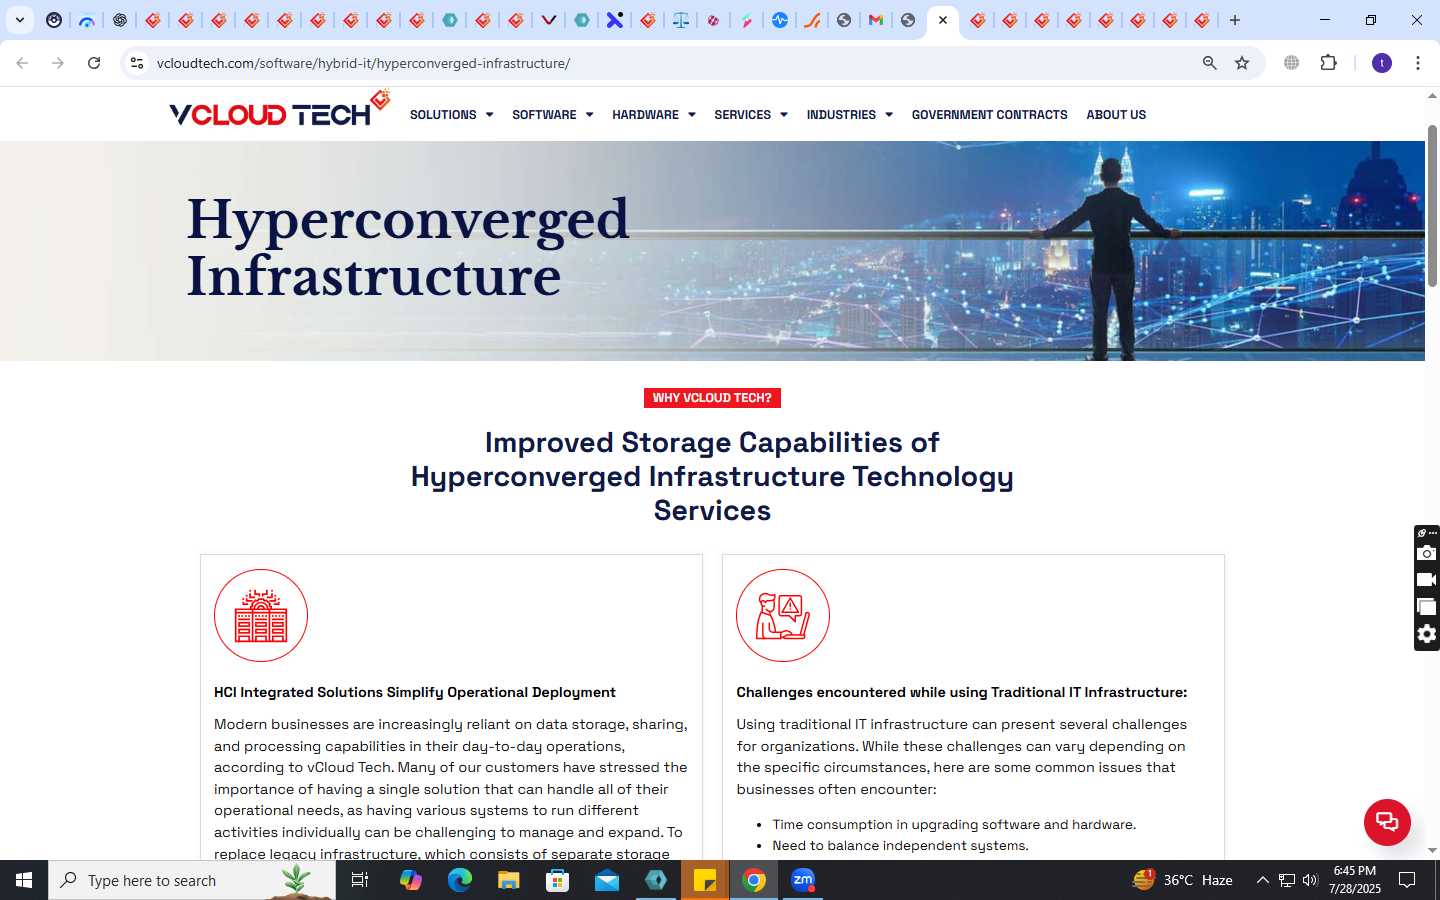Switch to the balance-scale icon tab
The height and width of the screenshot is (900, 1440).
click(680, 20)
